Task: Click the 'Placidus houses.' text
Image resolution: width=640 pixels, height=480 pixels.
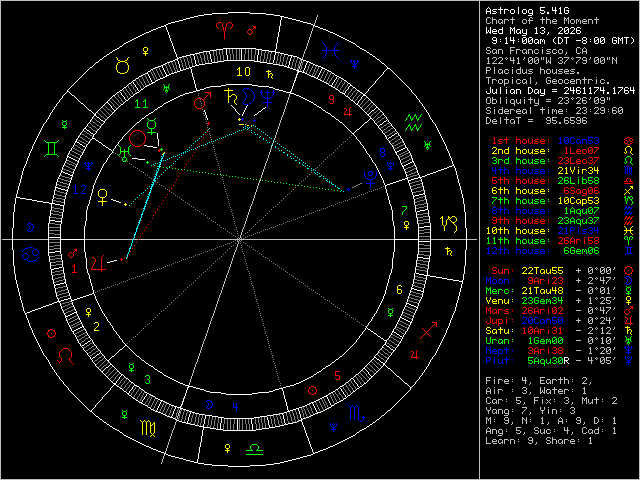Action: pyautogui.click(x=533, y=71)
